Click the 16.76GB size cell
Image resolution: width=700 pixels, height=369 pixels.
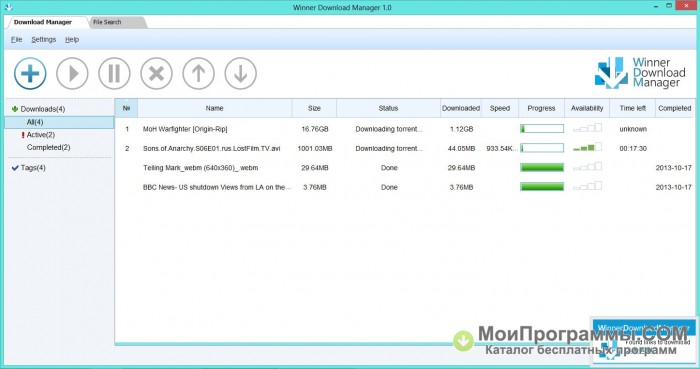315,129
